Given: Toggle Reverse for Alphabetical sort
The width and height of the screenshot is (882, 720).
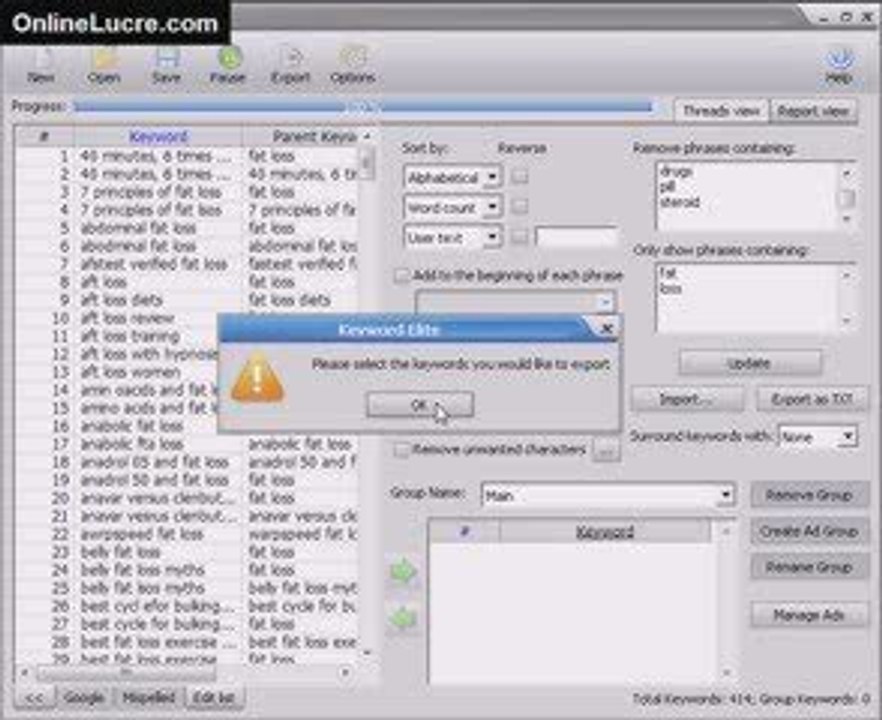Looking at the screenshot, I should tap(520, 177).
